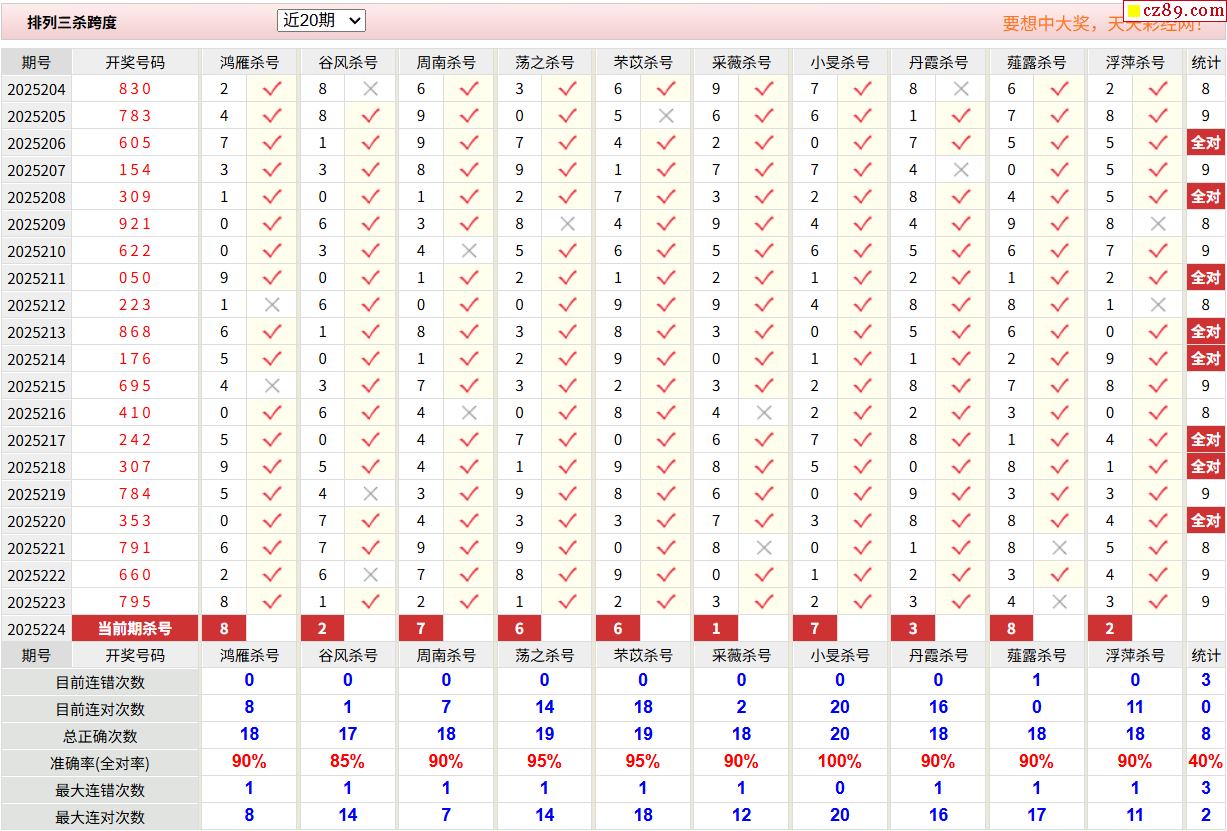Click the 全对 badge in row 2025214
This screenshot has height=831, width=1227.
point(1206,359)
